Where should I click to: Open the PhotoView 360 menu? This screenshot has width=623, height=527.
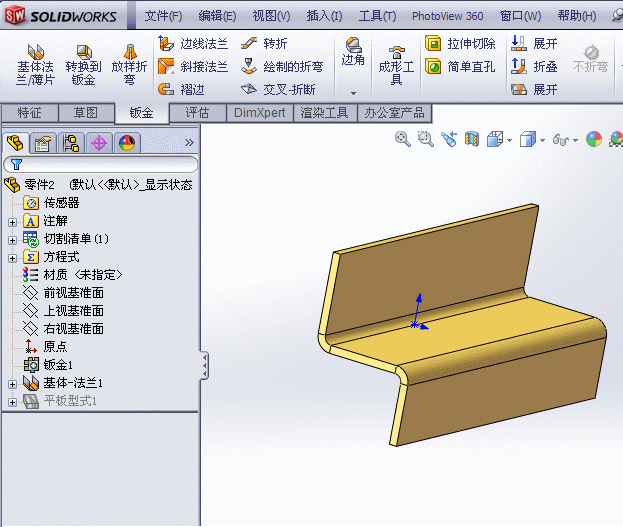pyautogui.click(x=447, y=16)
